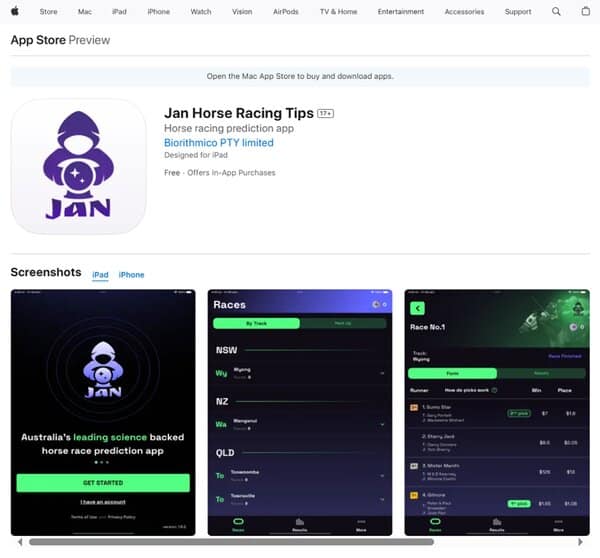
Task: Click Results icon in third screenshot bottom bar
Action: (x=497, y=524)
